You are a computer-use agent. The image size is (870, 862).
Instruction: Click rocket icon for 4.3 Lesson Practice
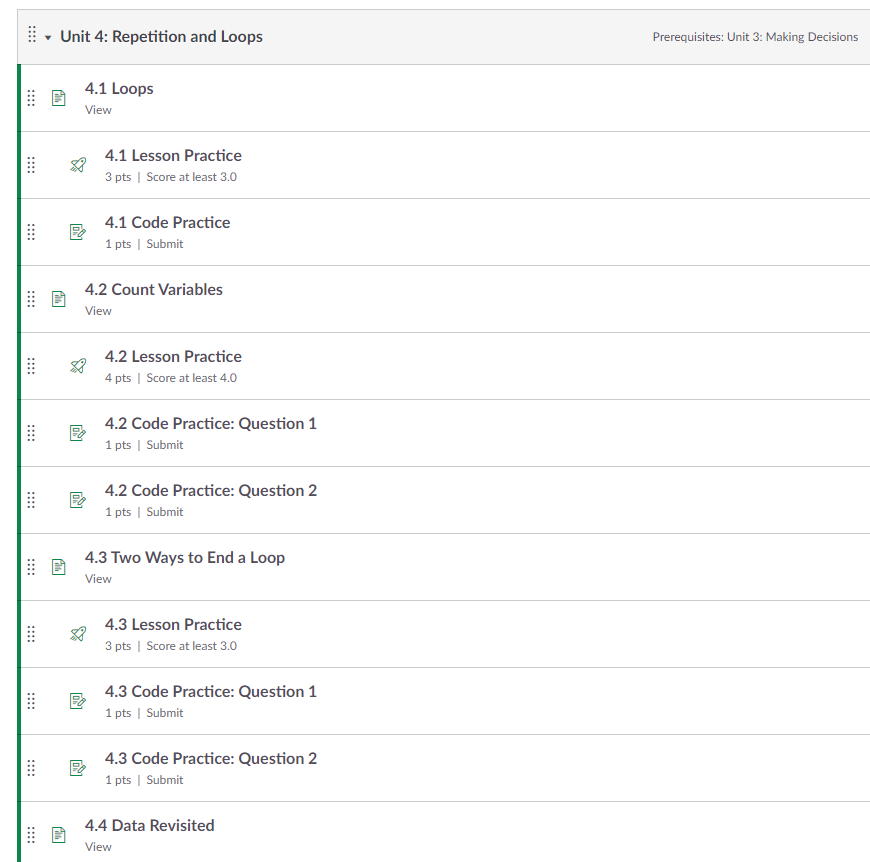pyautogui.click(x=78, y=634)
